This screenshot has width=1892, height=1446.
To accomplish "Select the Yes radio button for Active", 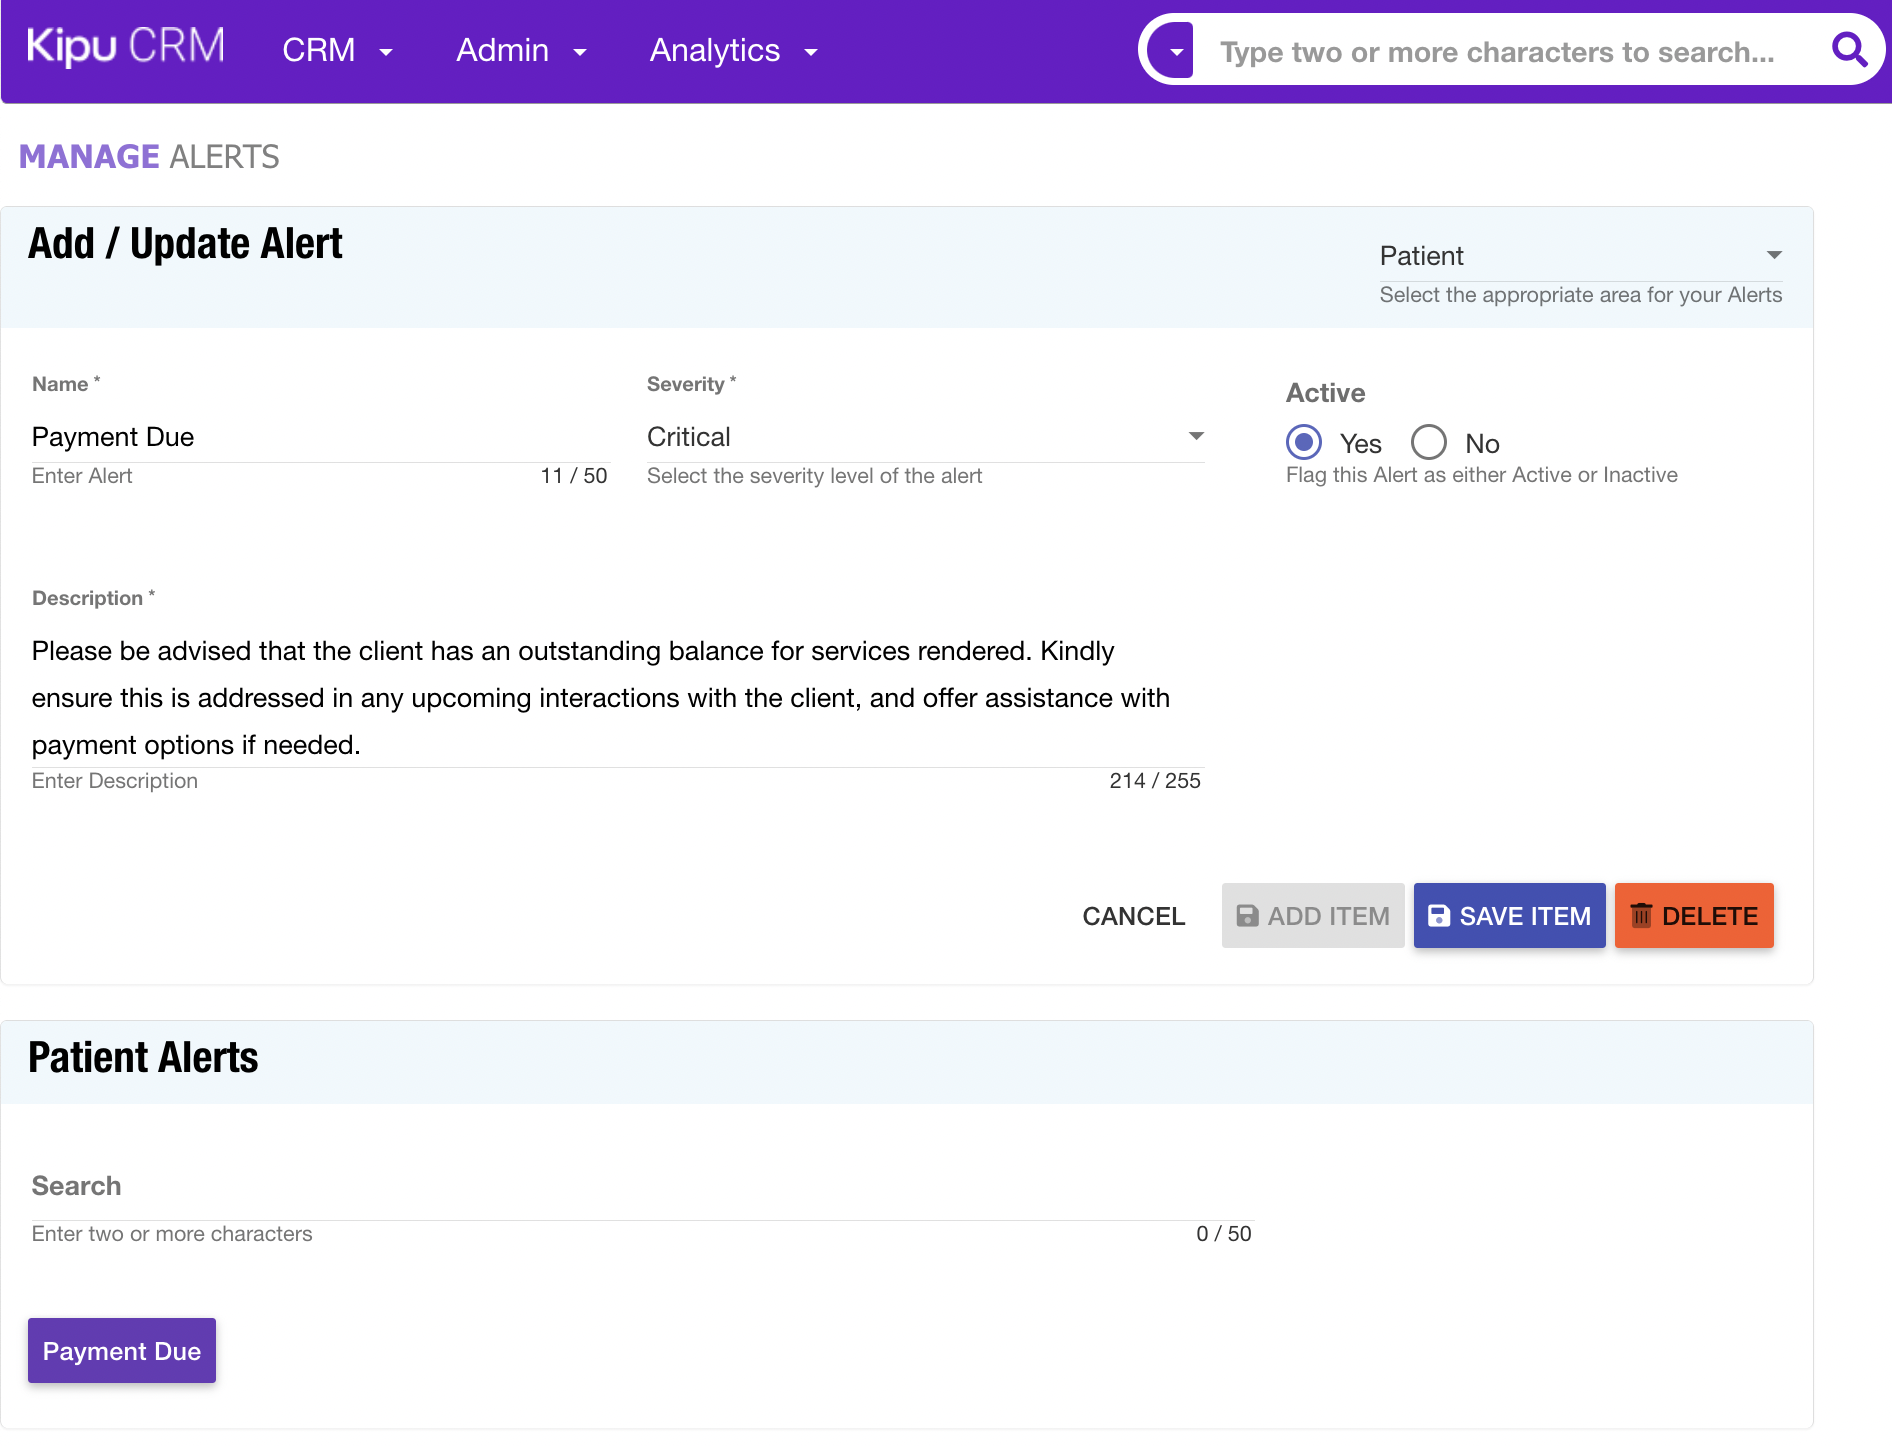I will pos(1304,442).
